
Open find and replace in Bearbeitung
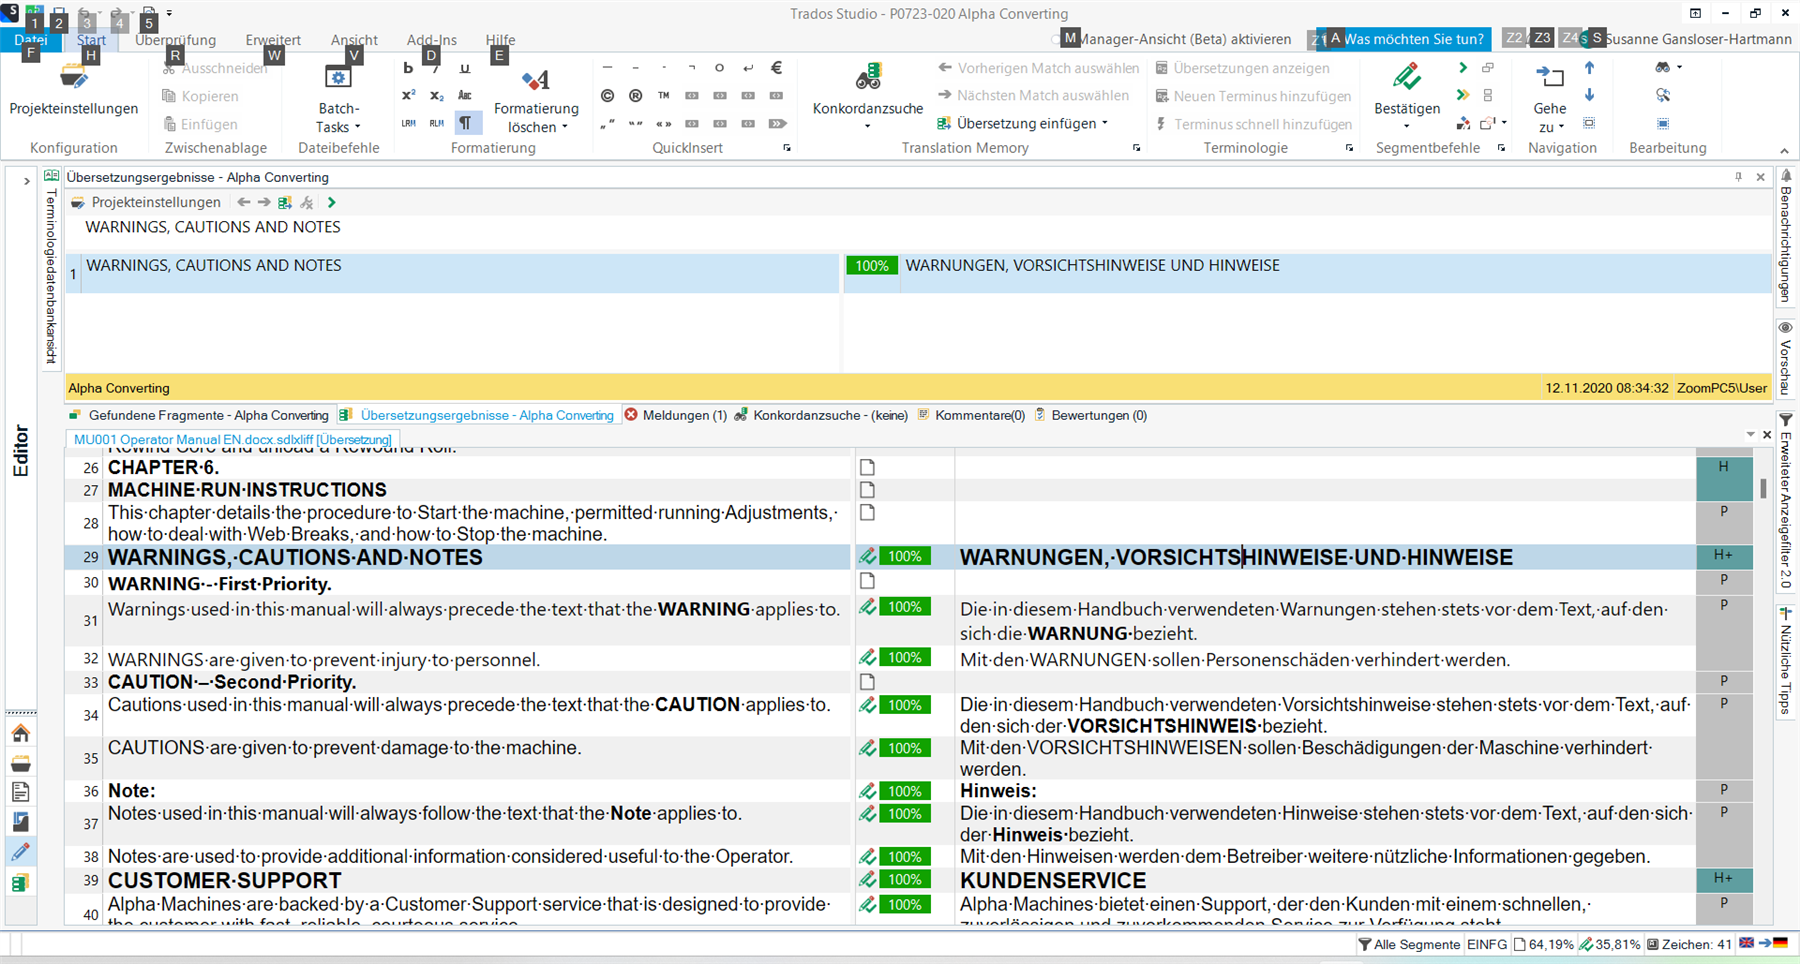1663,95
